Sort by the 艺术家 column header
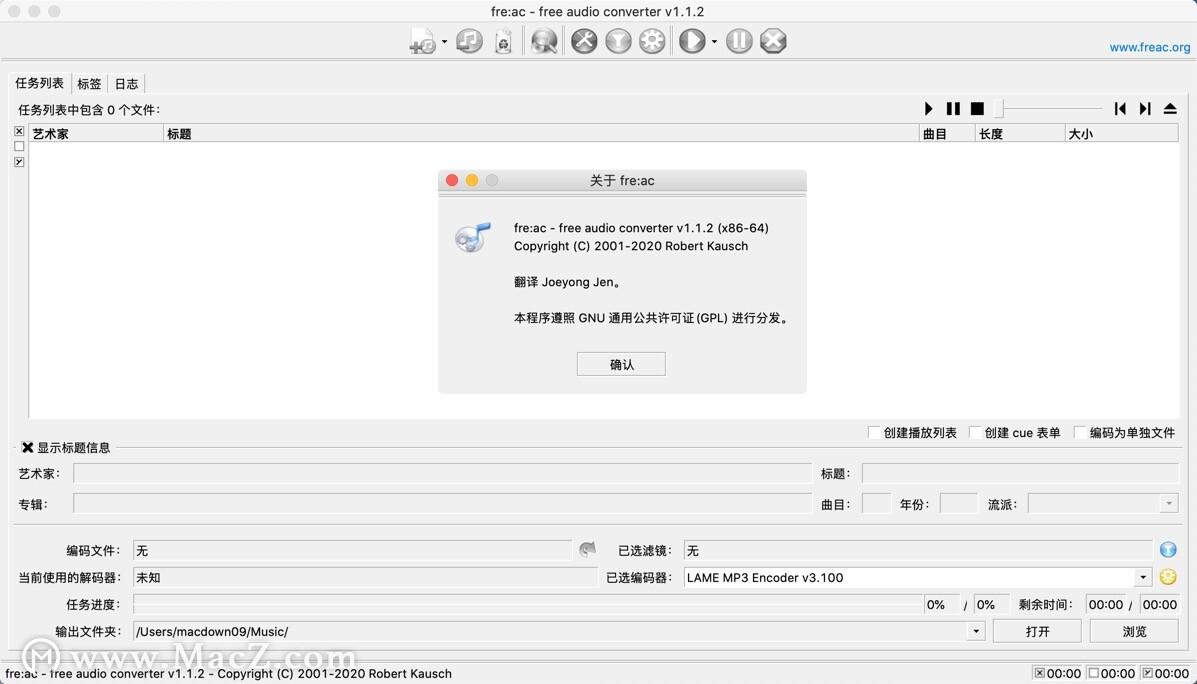 96,134
